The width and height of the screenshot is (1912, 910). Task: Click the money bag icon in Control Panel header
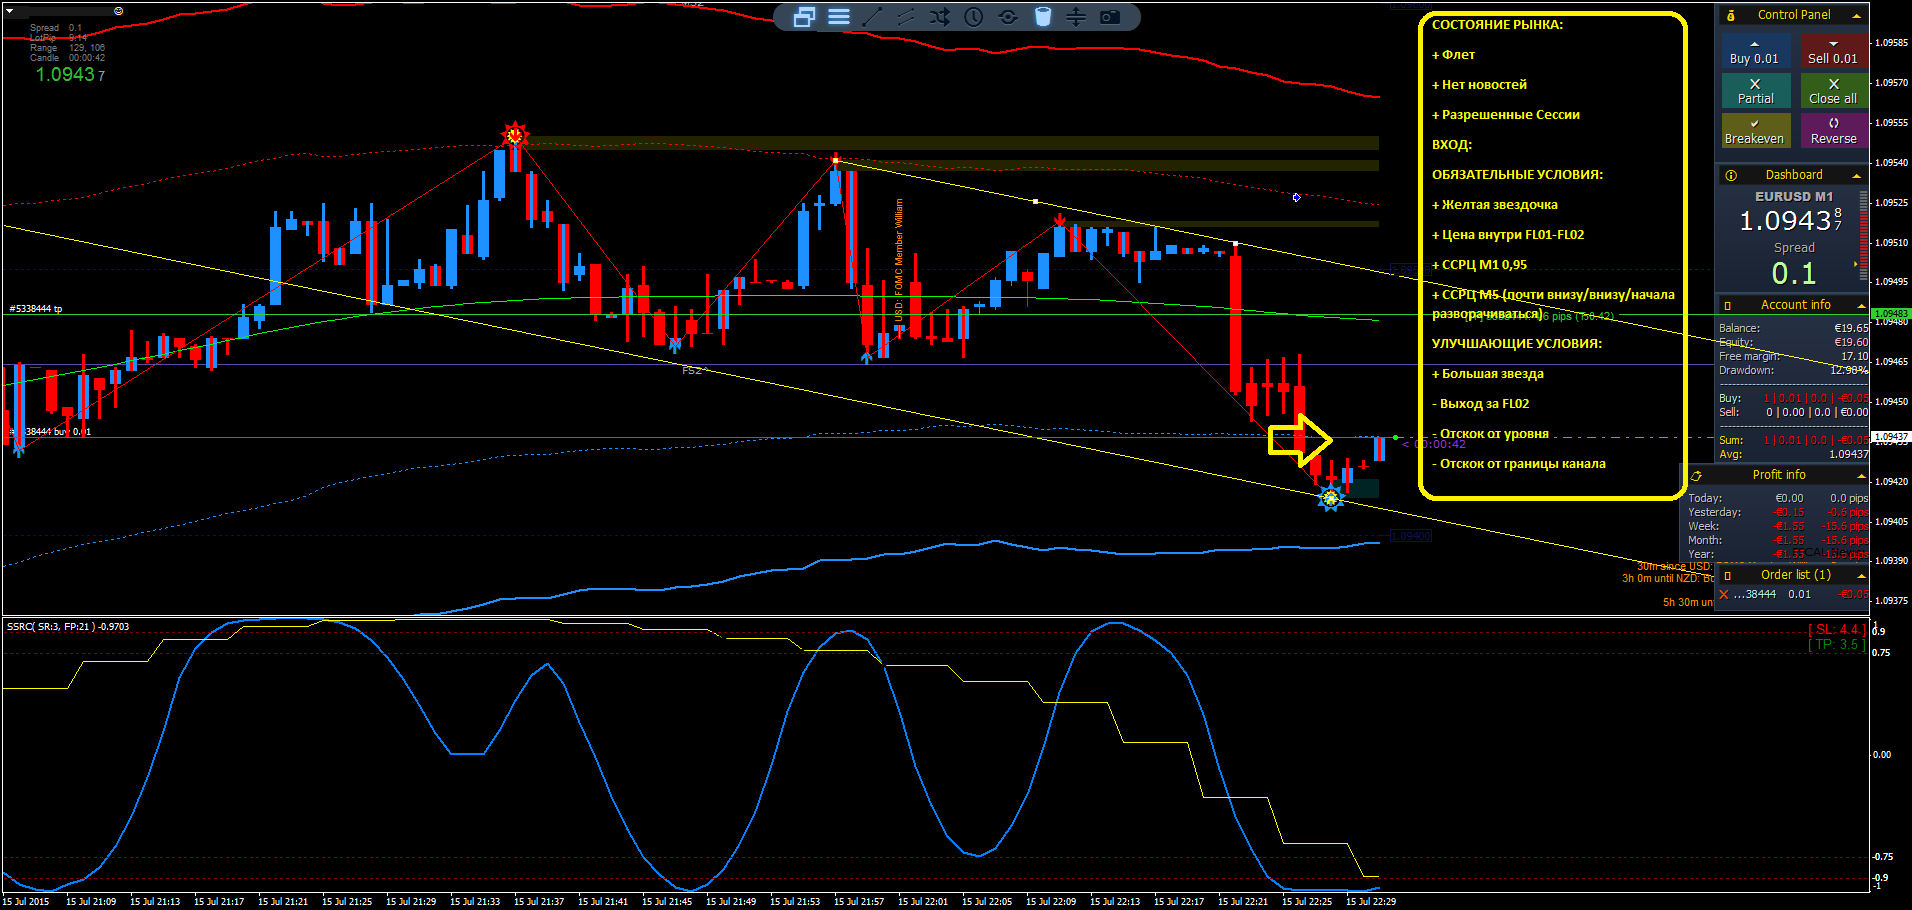pos(1731,15)
